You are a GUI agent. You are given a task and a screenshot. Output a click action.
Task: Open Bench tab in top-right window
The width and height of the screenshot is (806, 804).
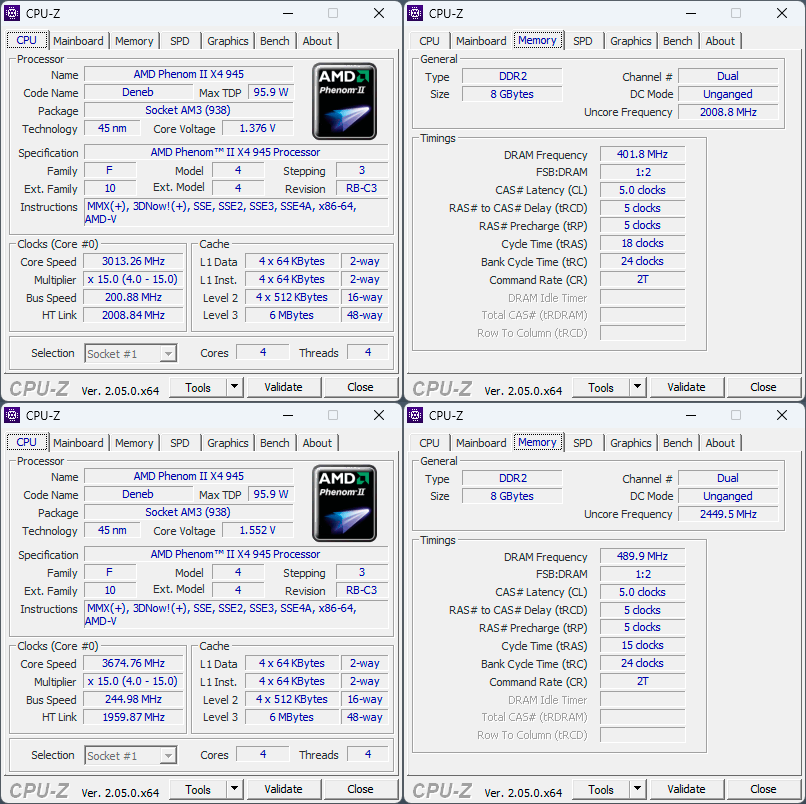tap(677, 41)
